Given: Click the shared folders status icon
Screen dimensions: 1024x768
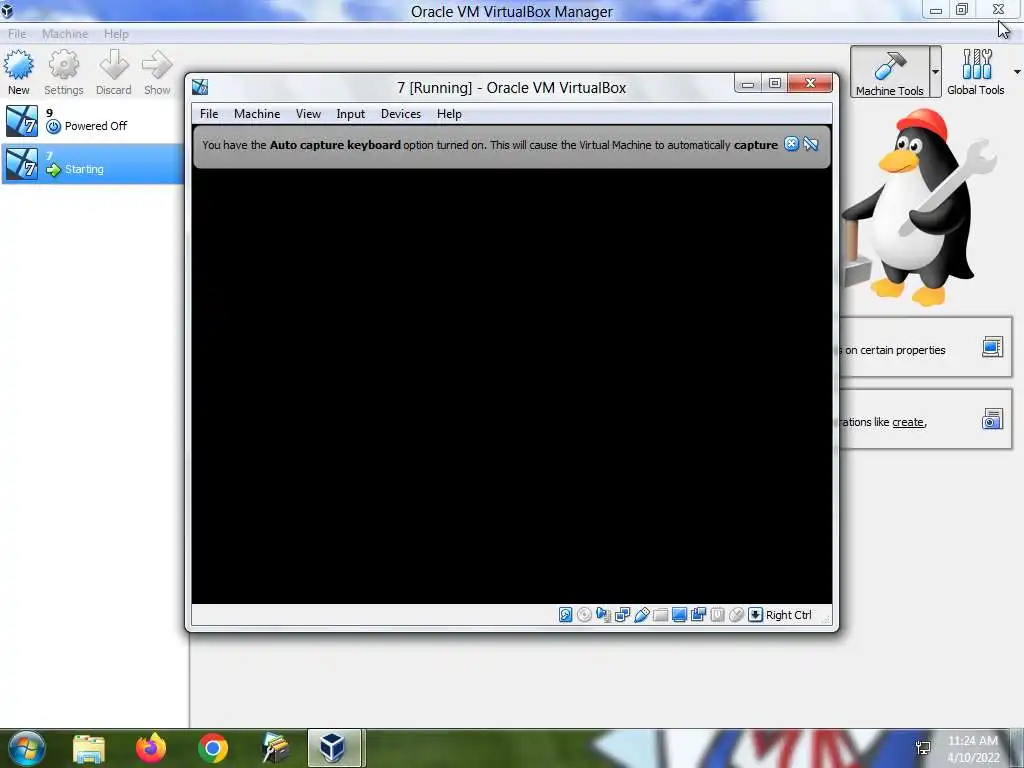Looking at the screenshot, I should 660,615.
